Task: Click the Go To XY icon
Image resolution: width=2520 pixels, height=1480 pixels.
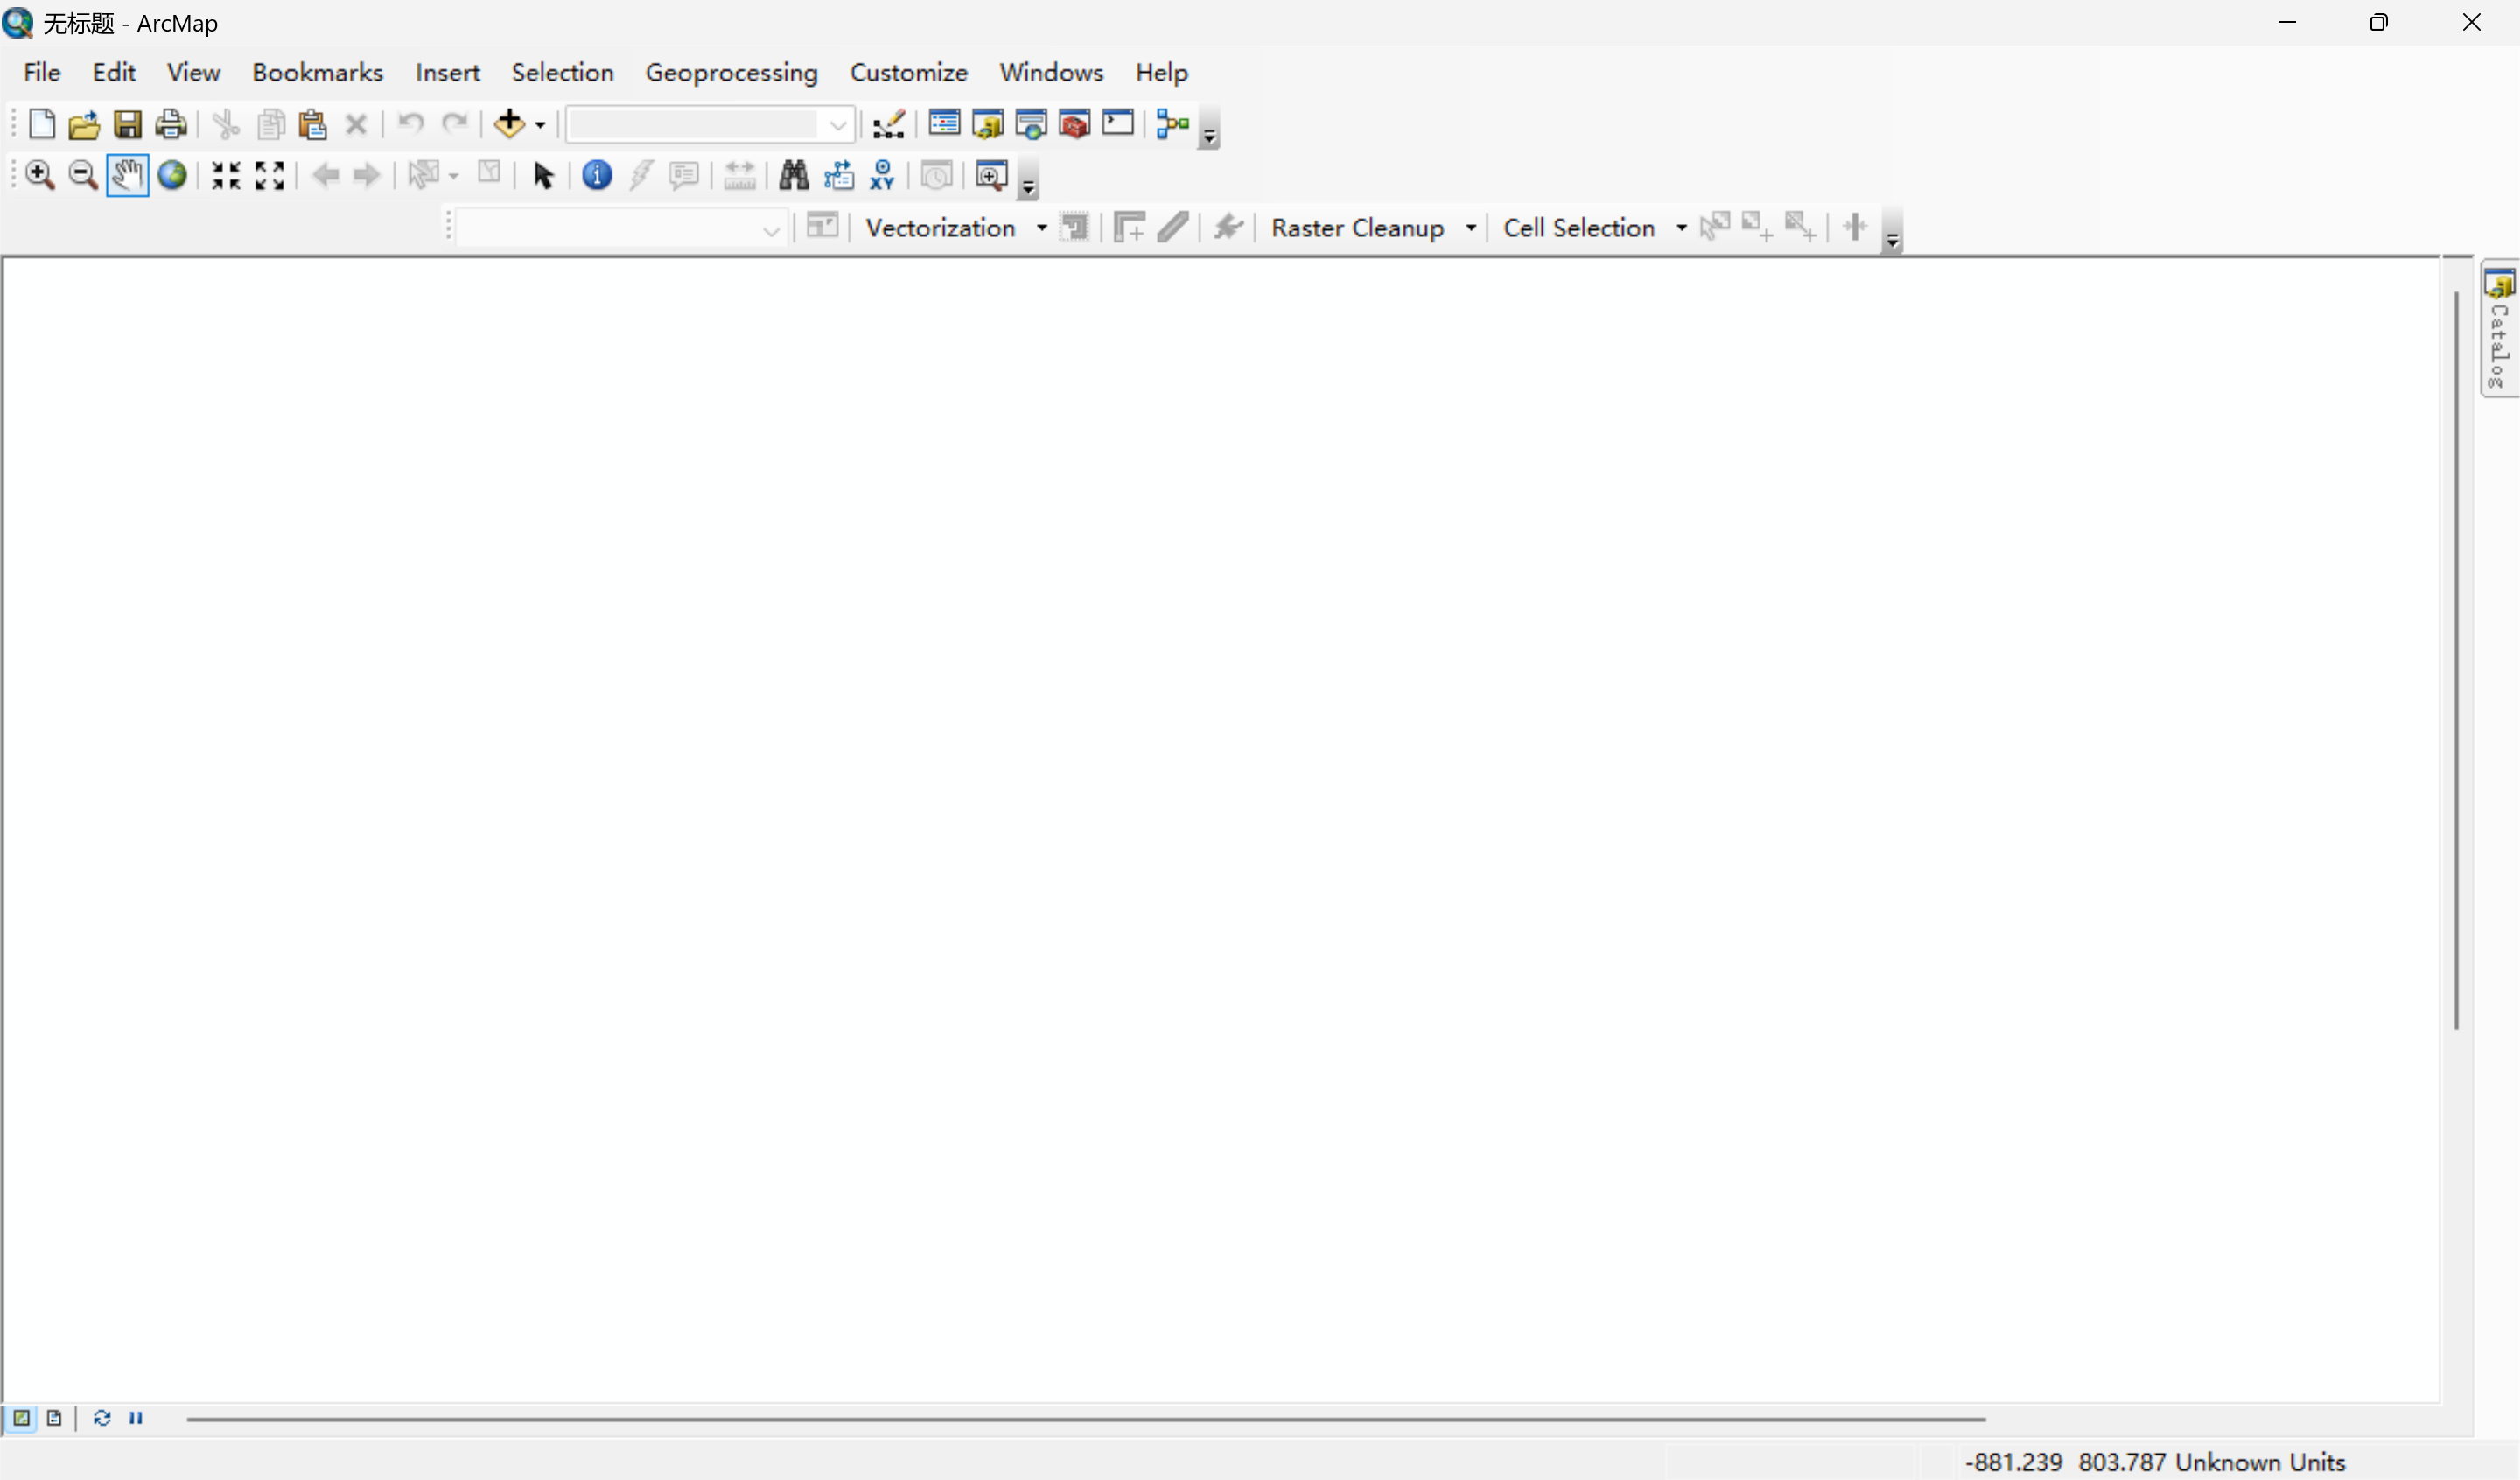Action: [x=881, y=176]
